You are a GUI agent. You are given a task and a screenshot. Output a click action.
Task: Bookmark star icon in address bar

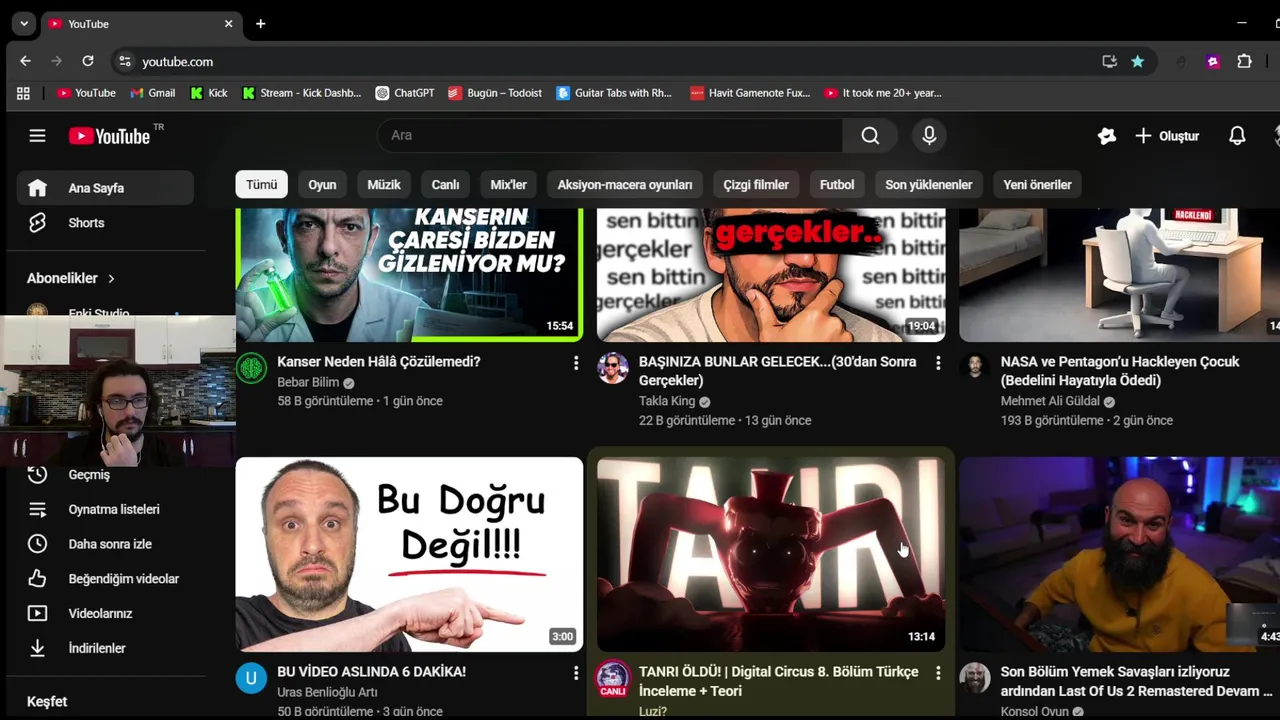1137,61
